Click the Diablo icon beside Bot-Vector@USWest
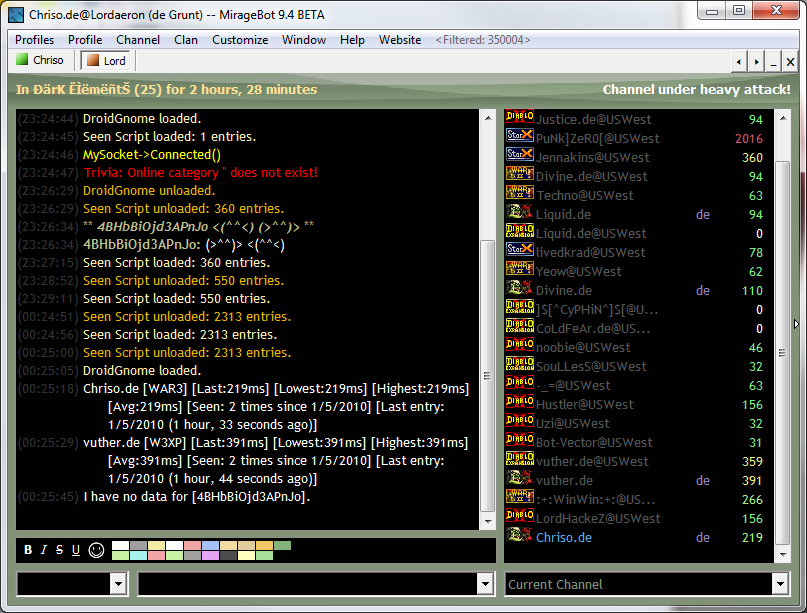Image resolution: width=807 pixels, height=613 pixels. [x=520, y=441]
